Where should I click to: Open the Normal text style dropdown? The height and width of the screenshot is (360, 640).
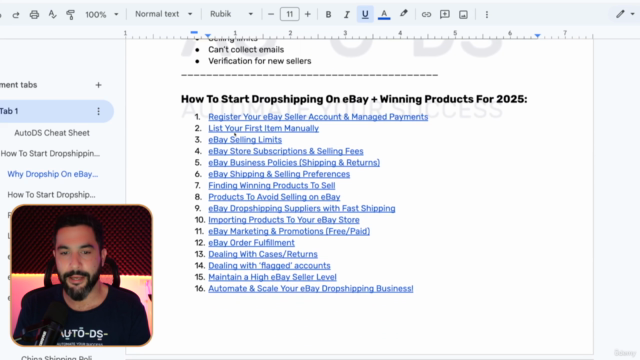click(163, 14)
